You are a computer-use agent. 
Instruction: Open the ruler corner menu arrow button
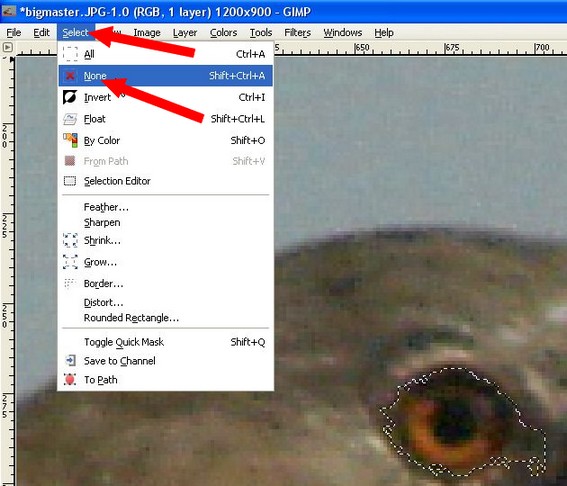point(8,47)
